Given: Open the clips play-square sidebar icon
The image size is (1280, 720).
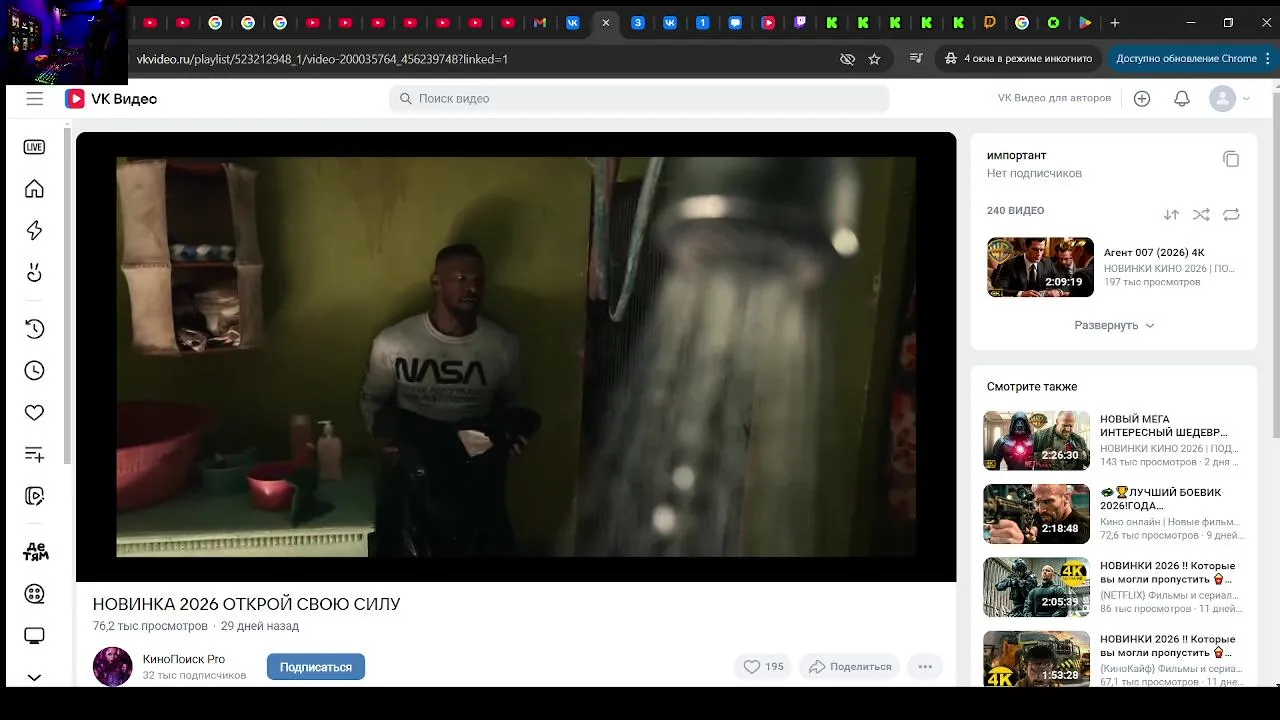Looking at the screenshot, I should 34,496.
